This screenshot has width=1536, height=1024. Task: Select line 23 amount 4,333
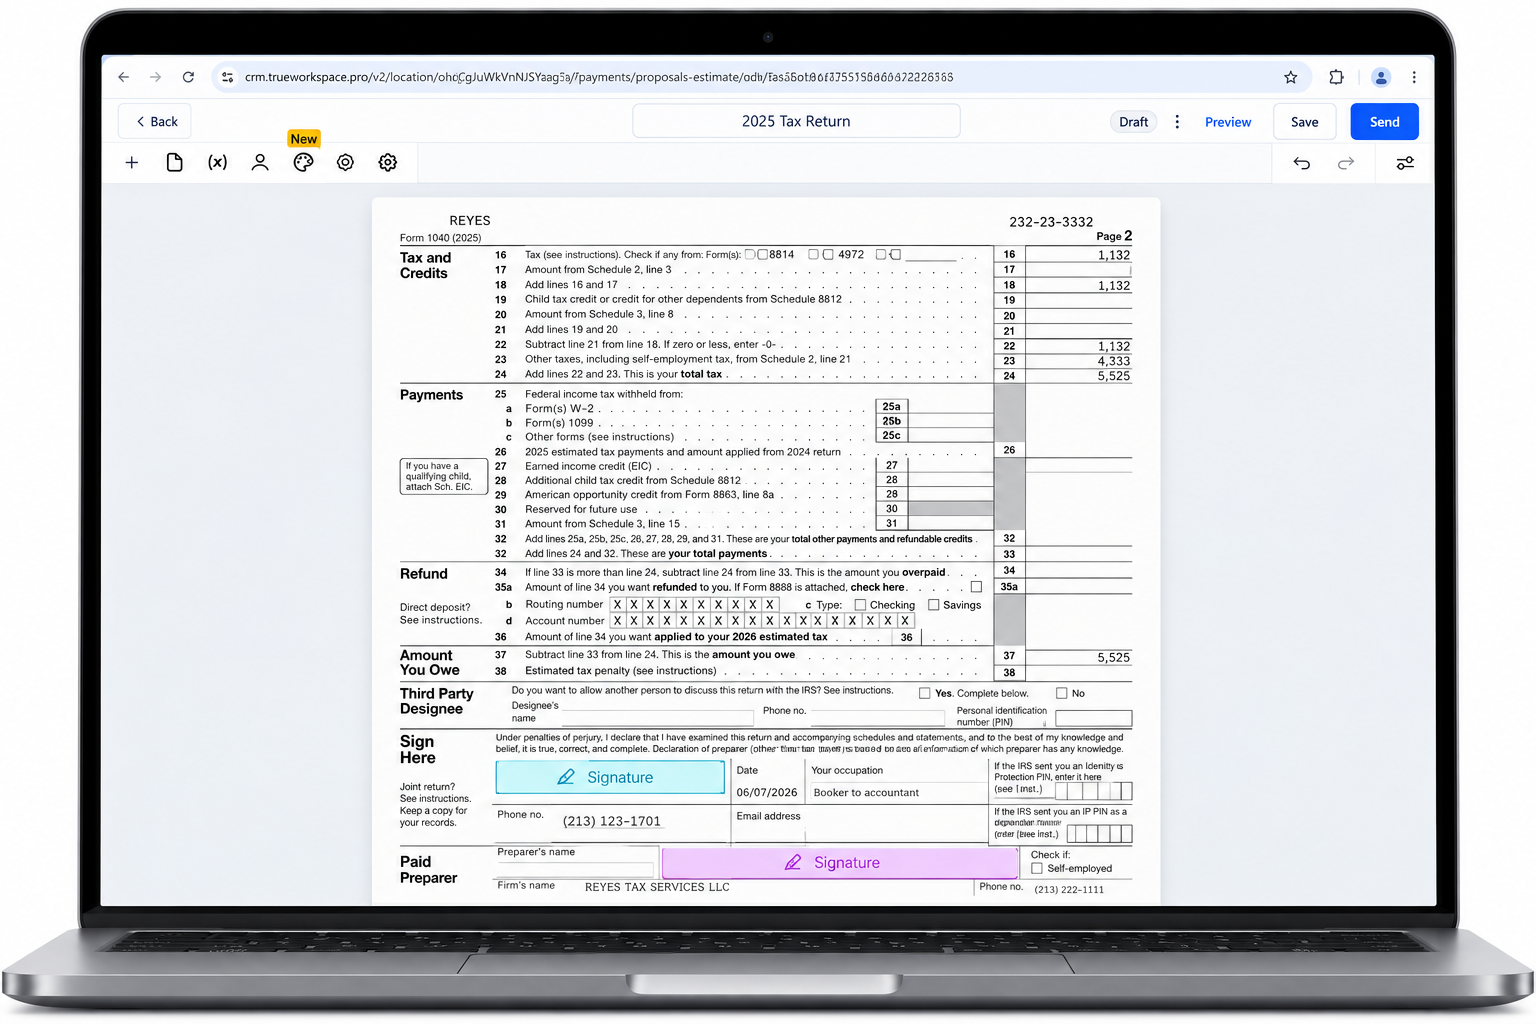click(x=1114, y=361)
